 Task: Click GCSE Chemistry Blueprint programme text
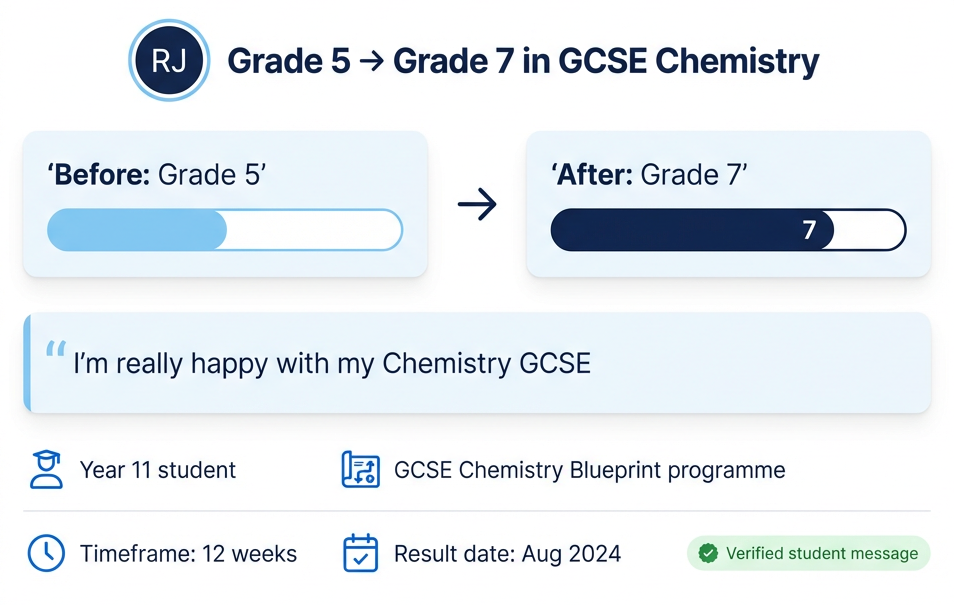(590, 470)
